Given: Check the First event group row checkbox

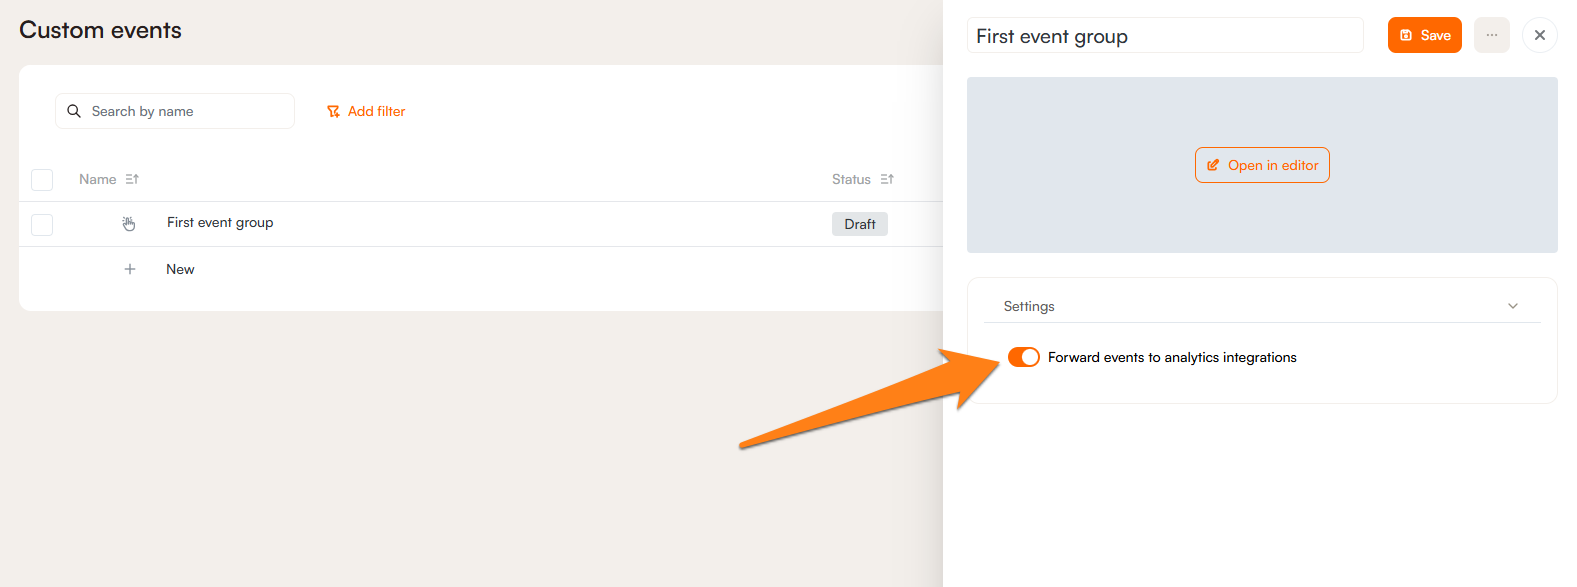Looking at the screenshot, I should pos(42,224).
